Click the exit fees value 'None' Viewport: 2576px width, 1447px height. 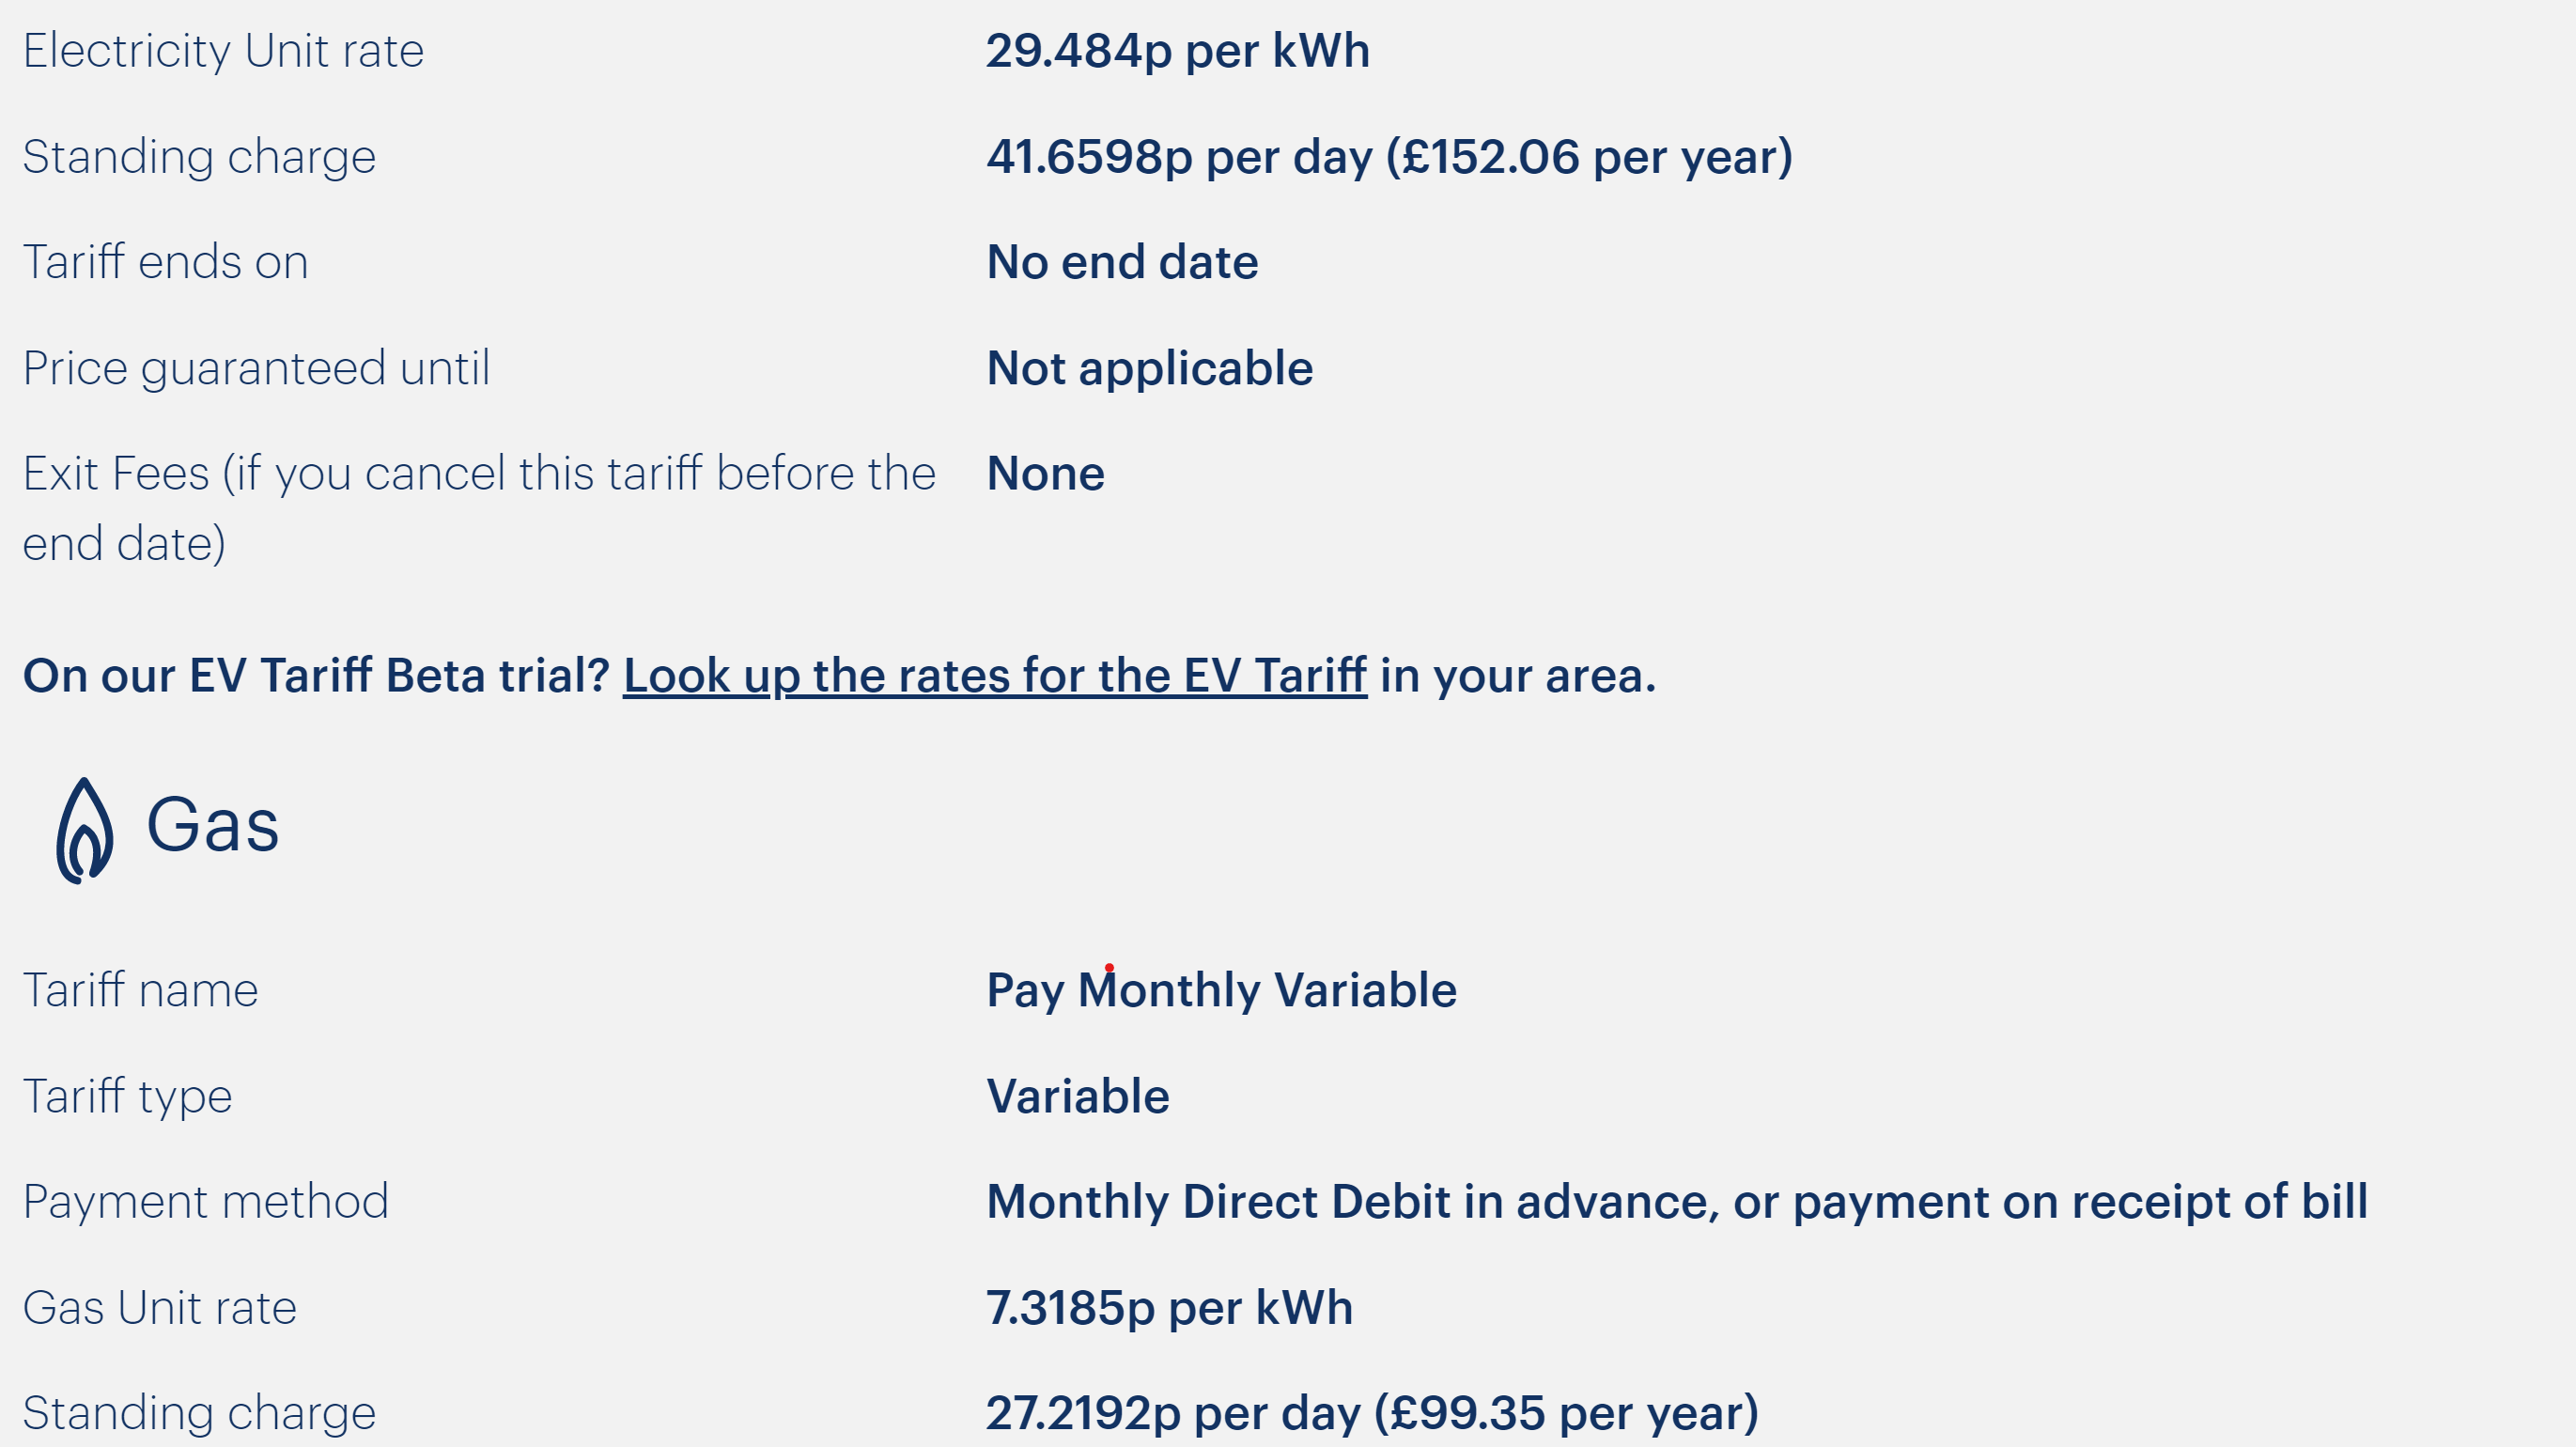(1046, 474)
